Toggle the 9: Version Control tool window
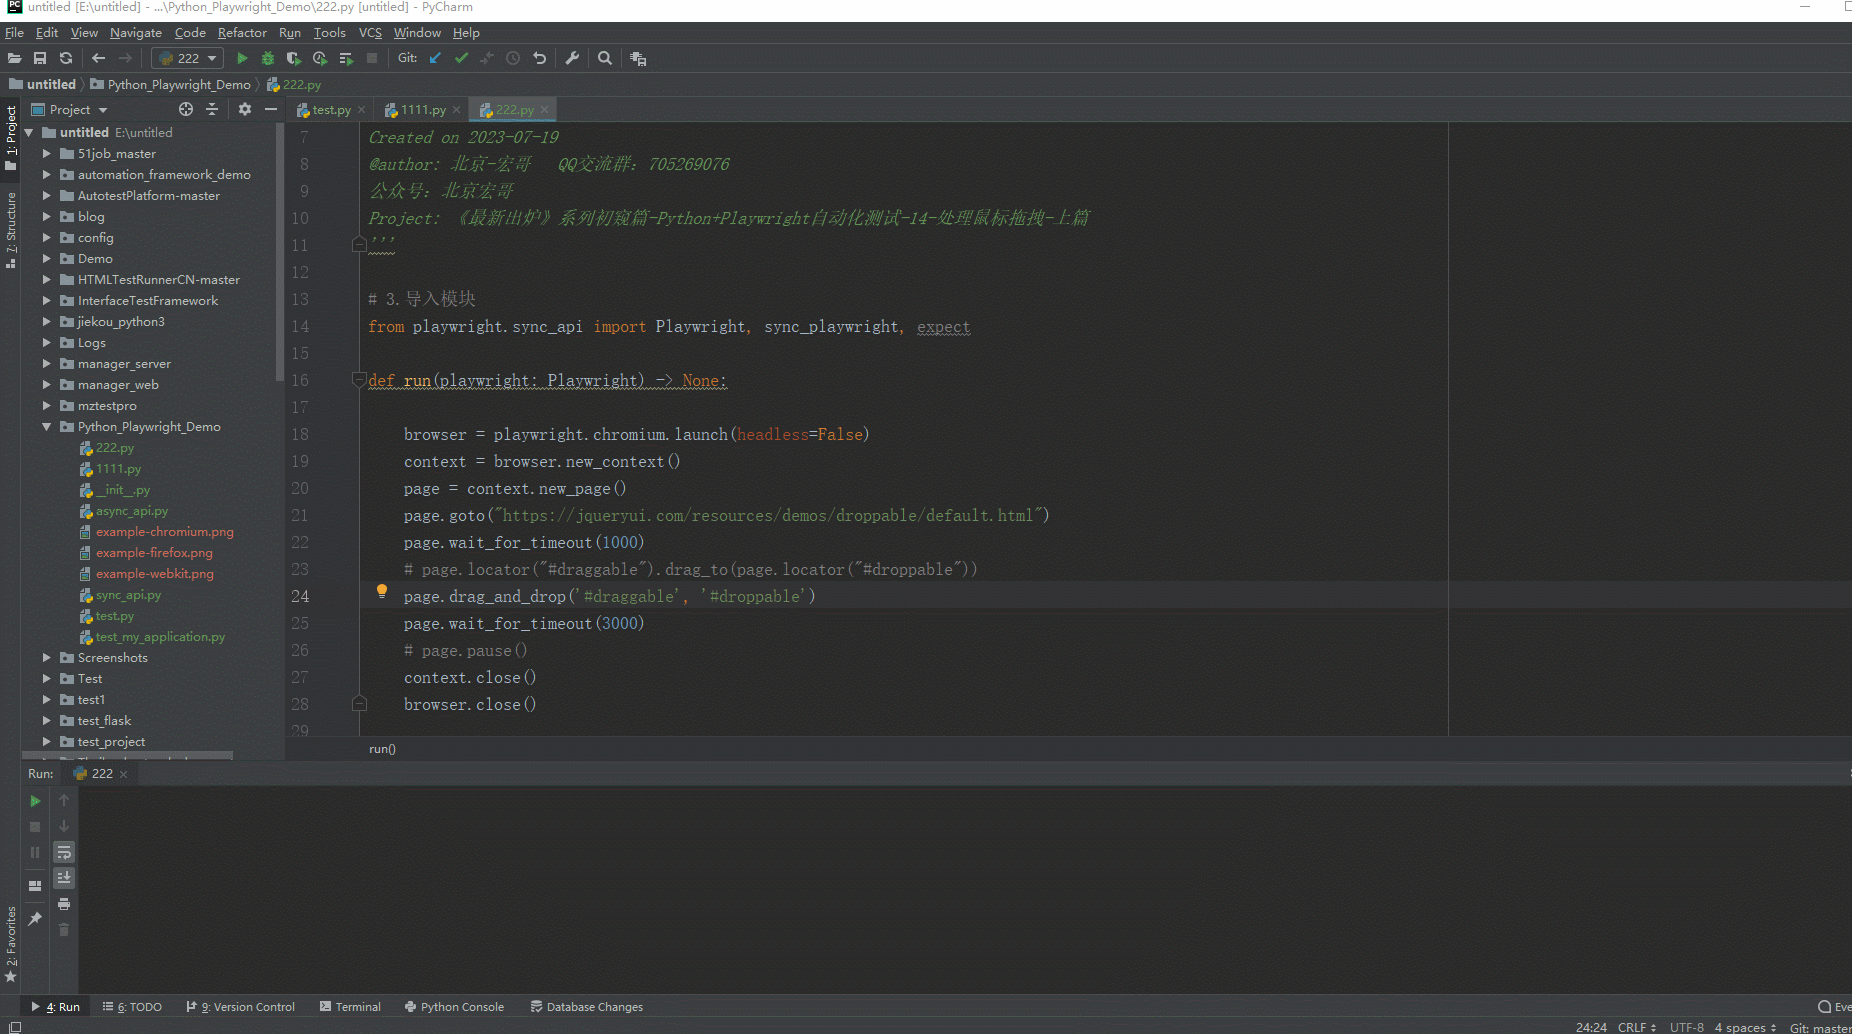Image resolution: width=1852 pixels, height=1034 pixels. pos(241,1007)
